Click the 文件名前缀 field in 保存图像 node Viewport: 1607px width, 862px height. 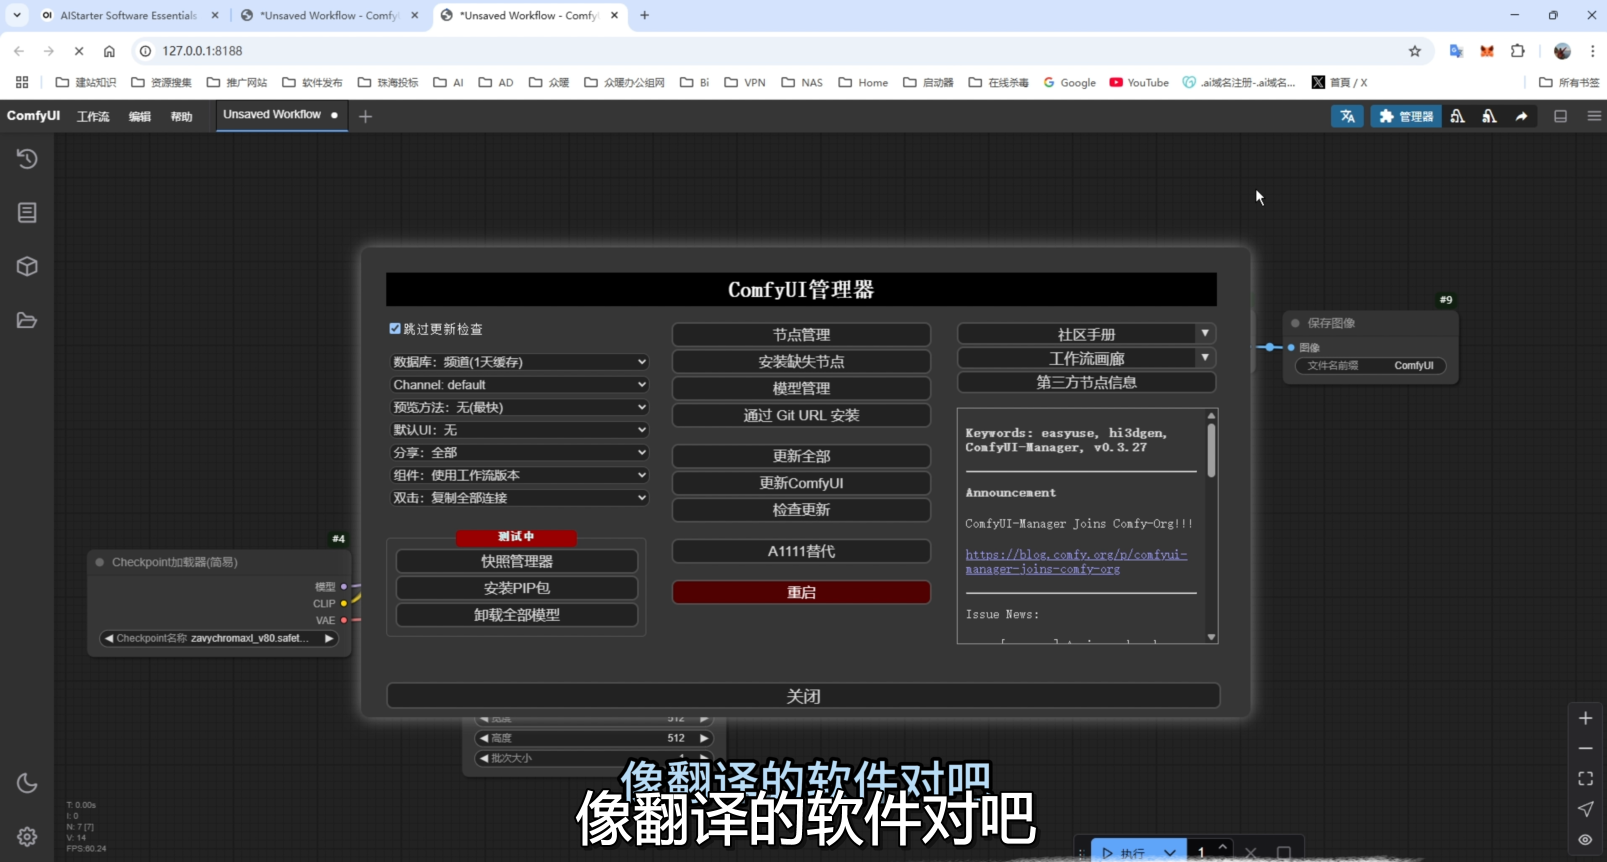[1370, 366]
